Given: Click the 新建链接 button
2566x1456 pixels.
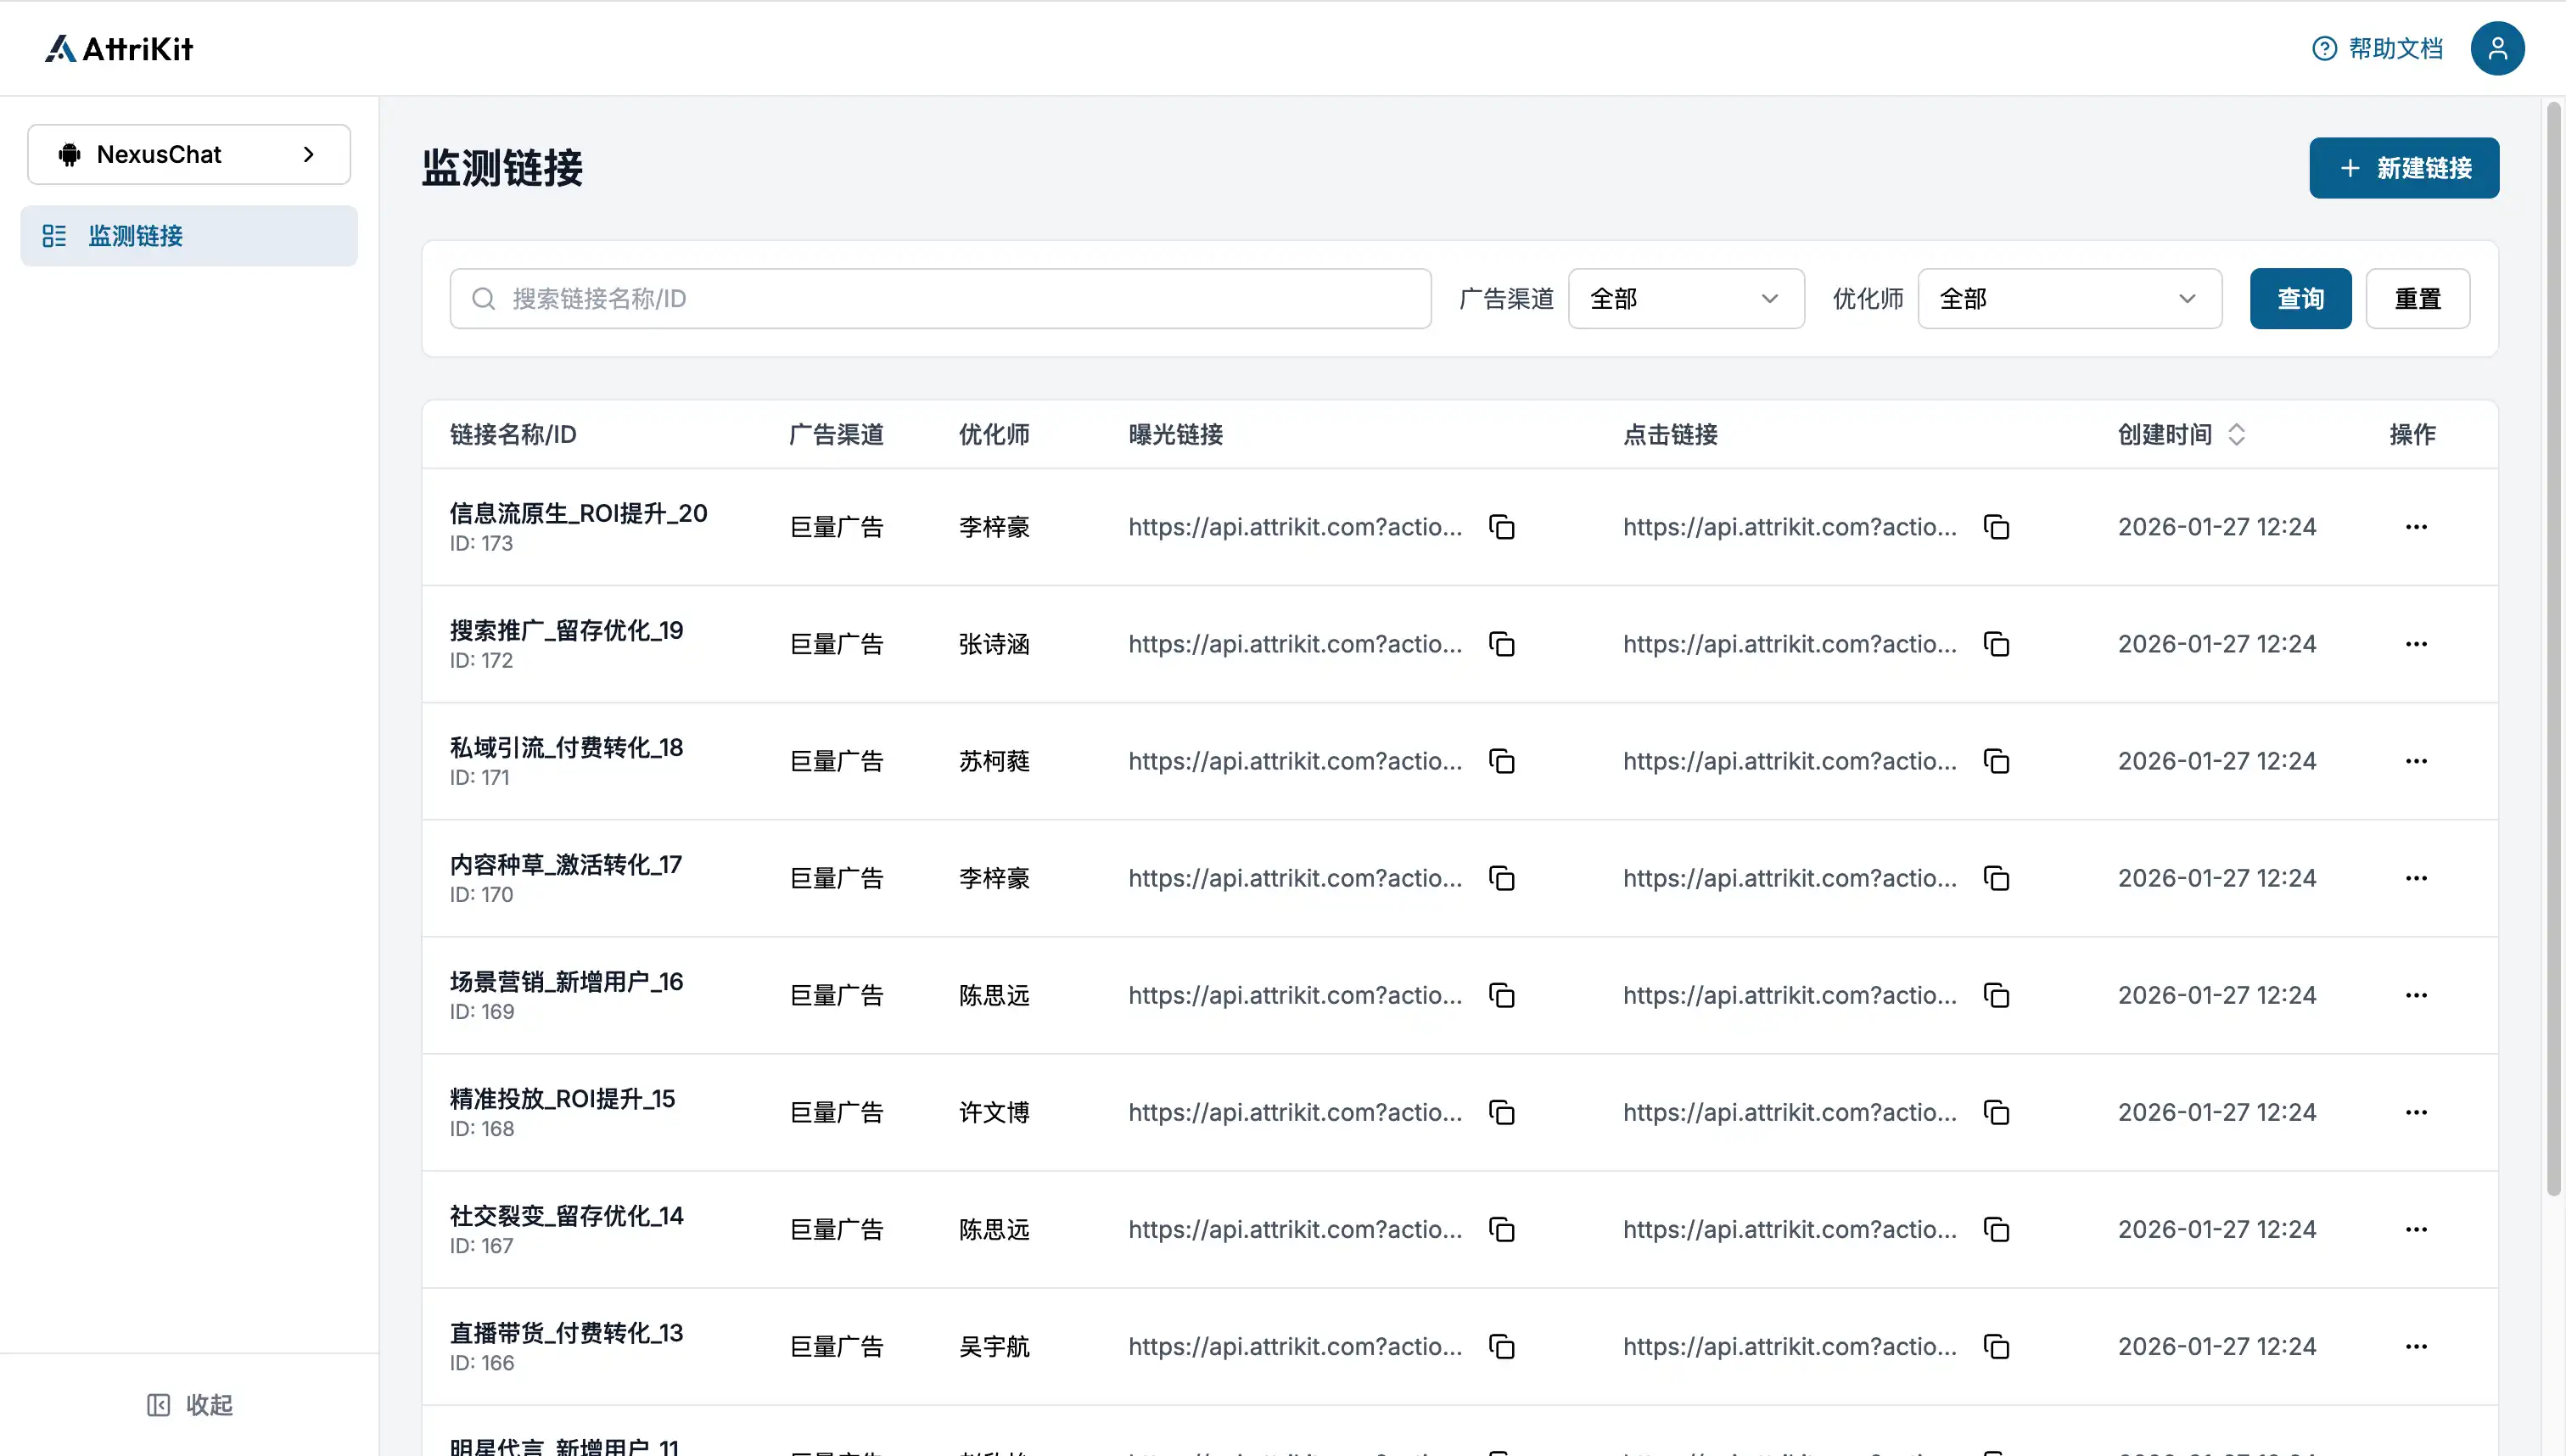Looking at the screenshot, I should 2403,168.
